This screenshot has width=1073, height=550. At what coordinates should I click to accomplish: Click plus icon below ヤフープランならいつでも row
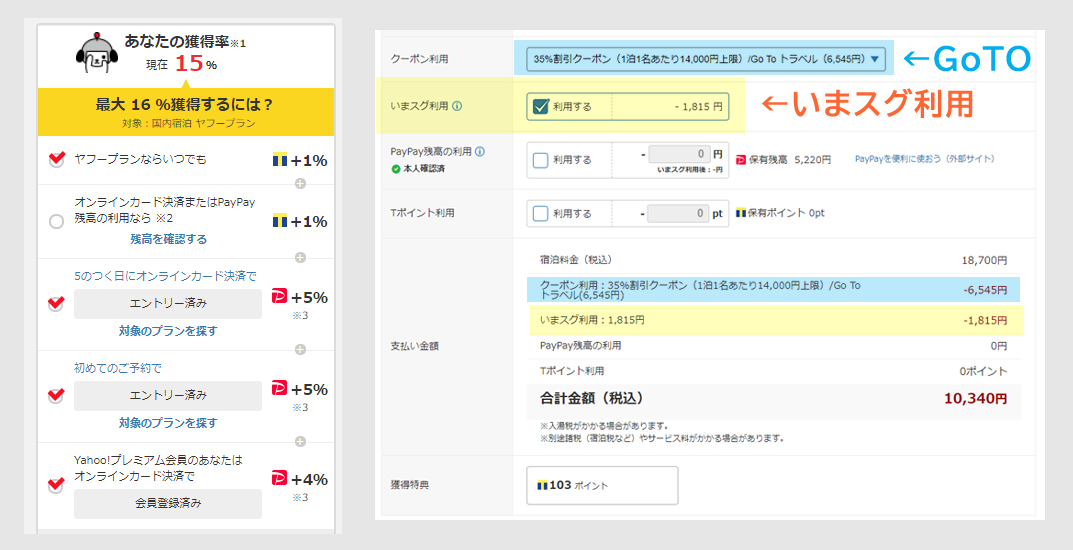[300, 183]
